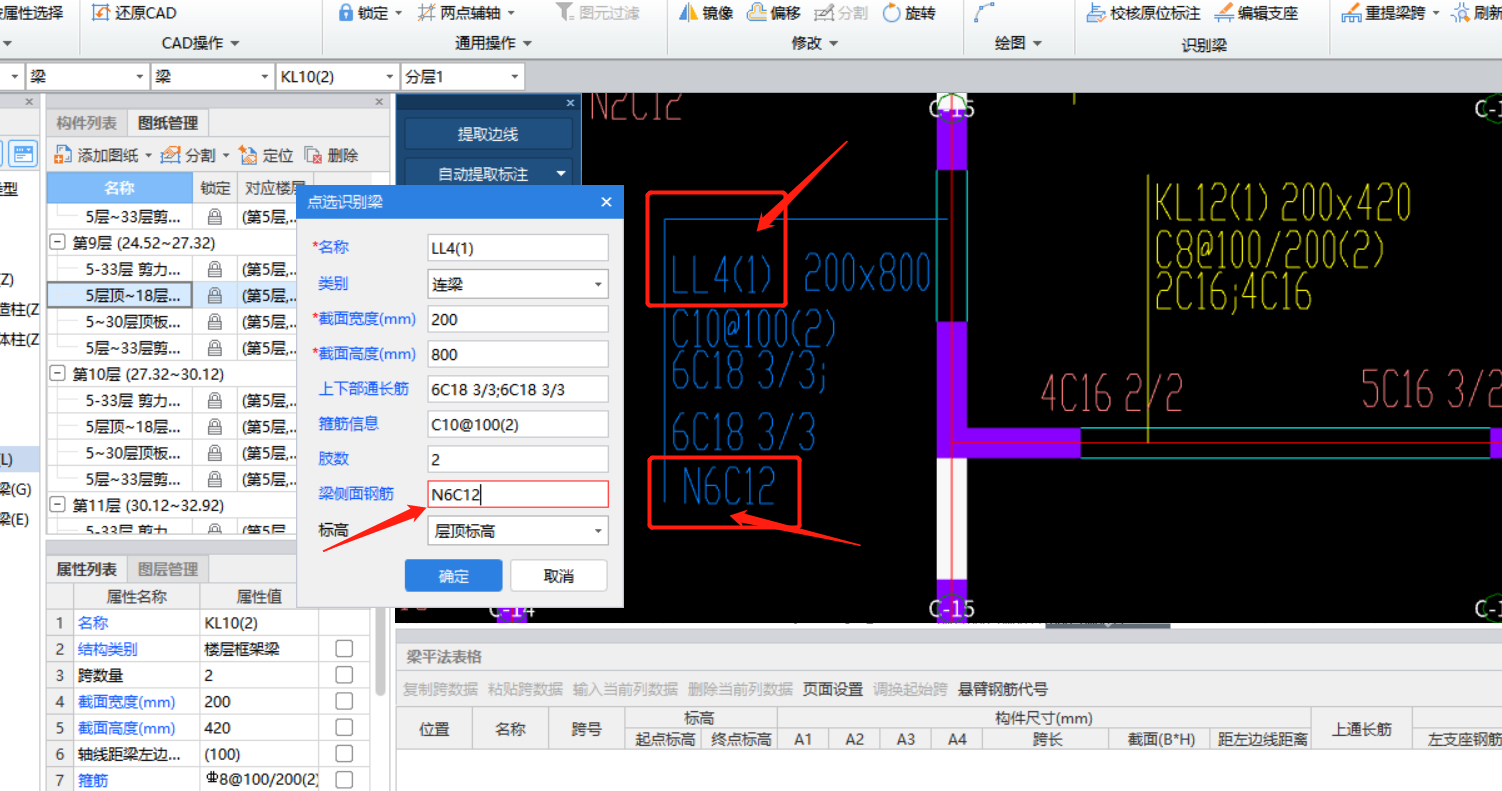Viewport: 1502px width, 791px height.
Task: Click the 分割 tool in 修改 group
Action: pos(841,13)
